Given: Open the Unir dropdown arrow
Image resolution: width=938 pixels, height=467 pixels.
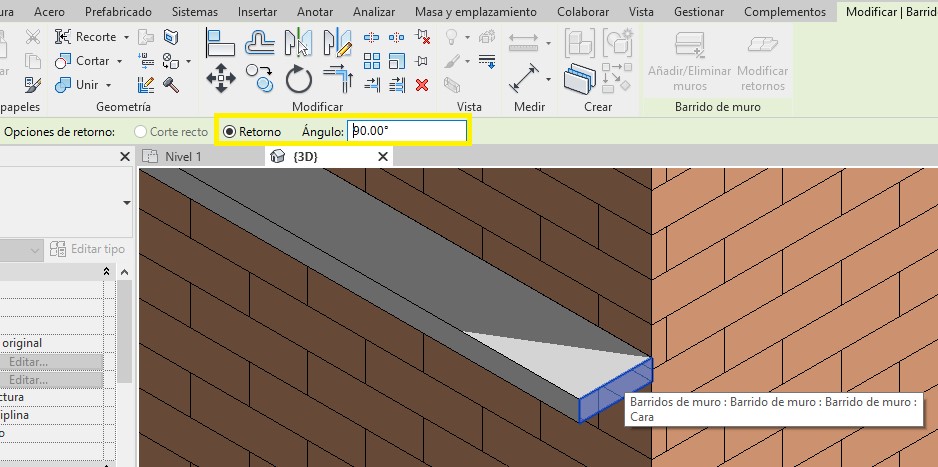Looking at the screenshot, I should [x=108, y=85].
